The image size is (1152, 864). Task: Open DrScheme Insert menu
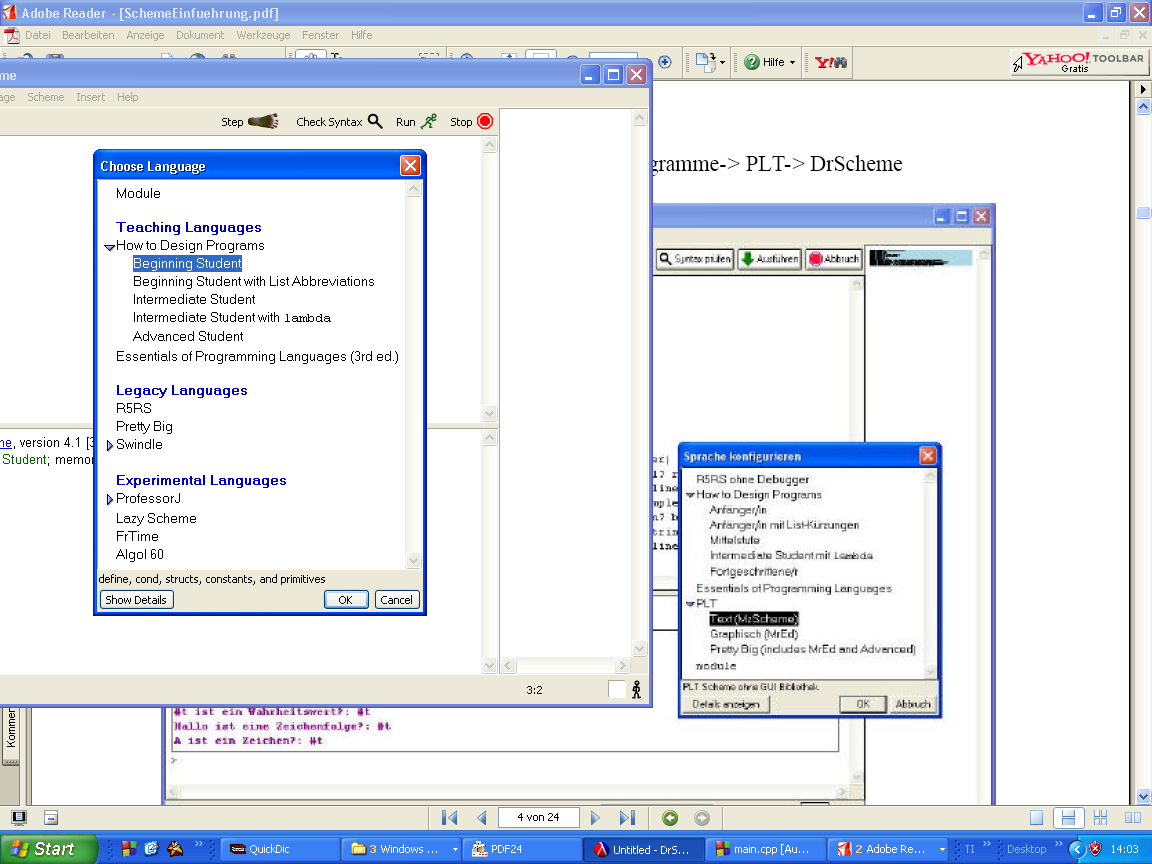(x=90, y=97)
